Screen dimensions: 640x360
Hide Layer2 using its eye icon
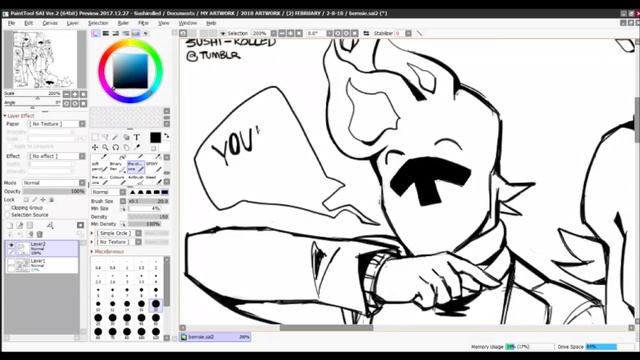pyautogui.click(x=11, y=245)
